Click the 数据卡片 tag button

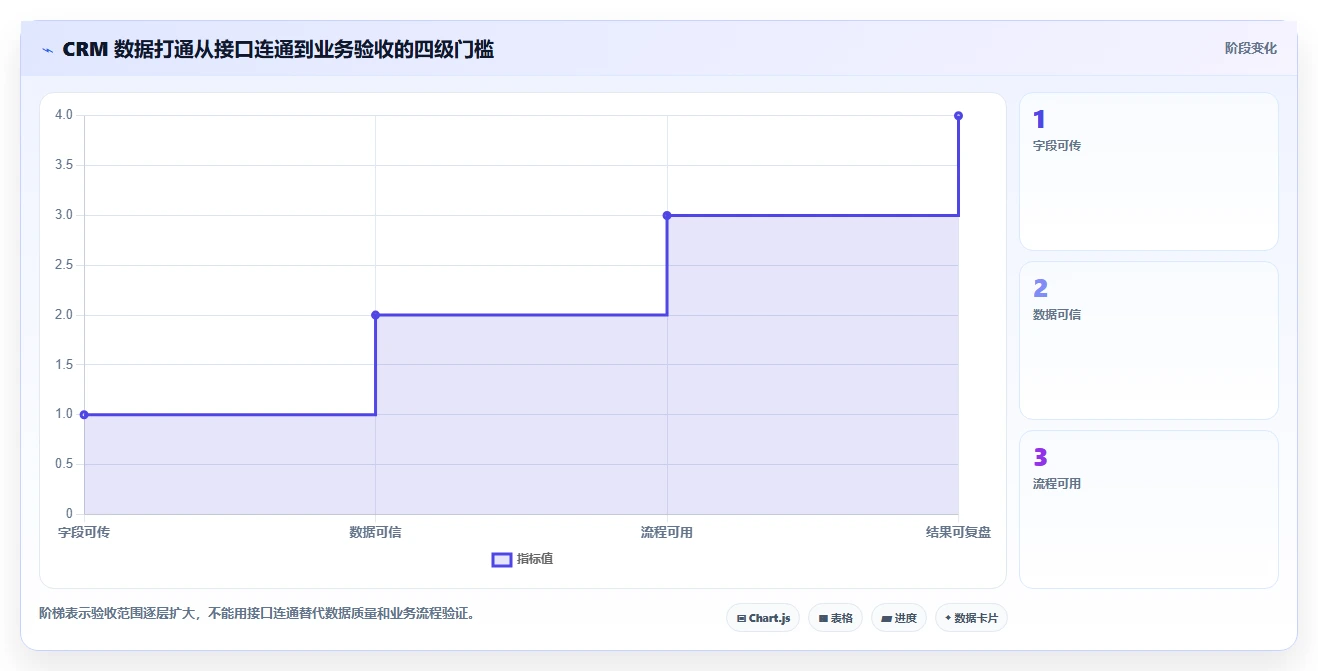pyautogui.click(x=971, y=618)
